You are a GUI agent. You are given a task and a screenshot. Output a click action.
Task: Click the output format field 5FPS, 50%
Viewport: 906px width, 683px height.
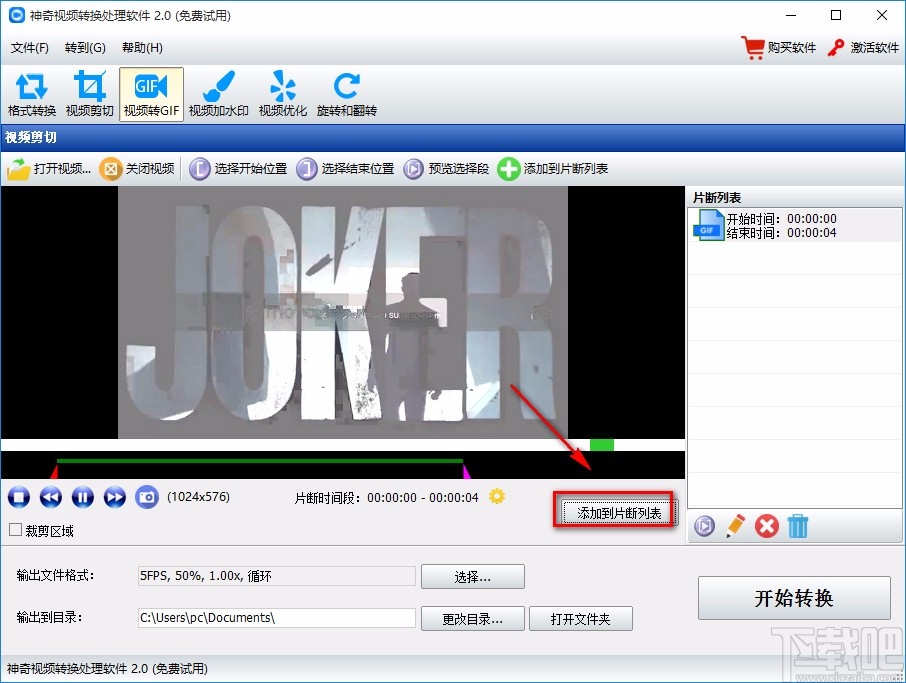coord(276,576)
